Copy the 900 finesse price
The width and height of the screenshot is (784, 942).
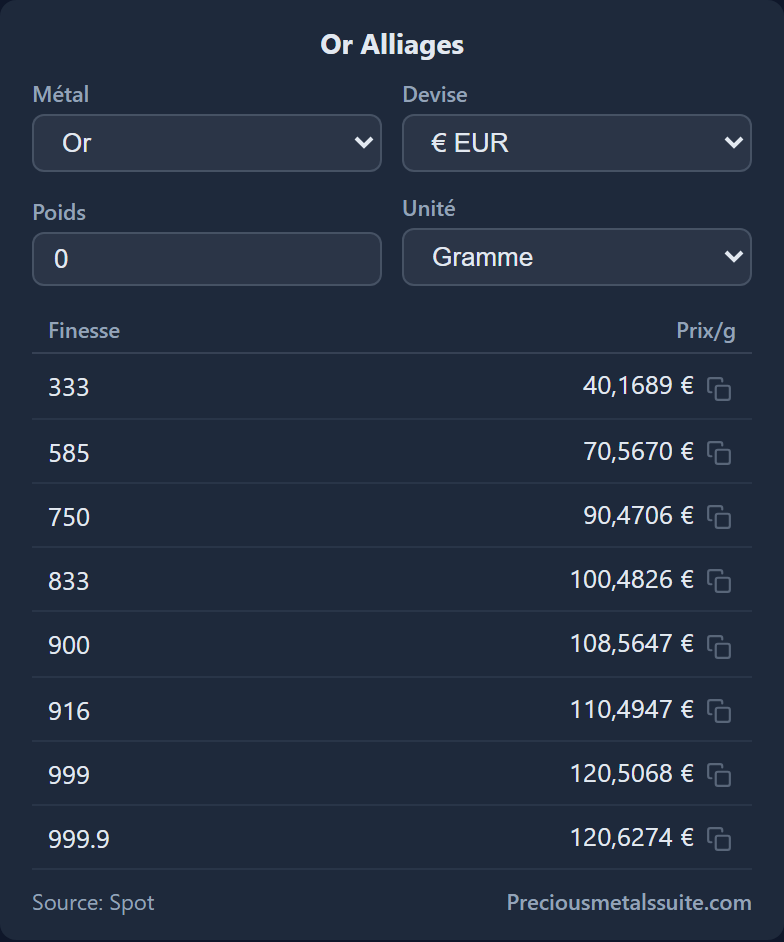(719, 646)
